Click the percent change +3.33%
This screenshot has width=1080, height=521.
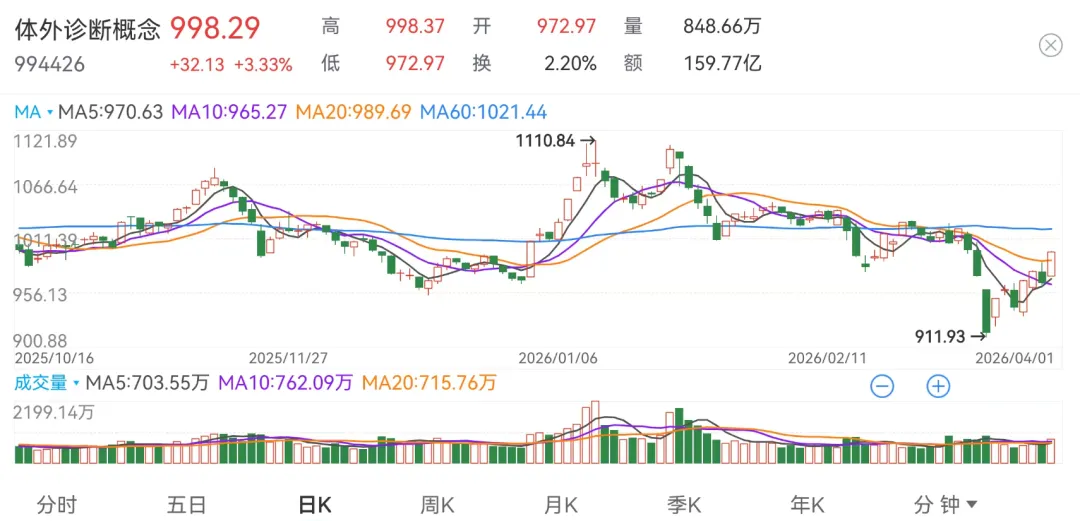pos(263,65)
